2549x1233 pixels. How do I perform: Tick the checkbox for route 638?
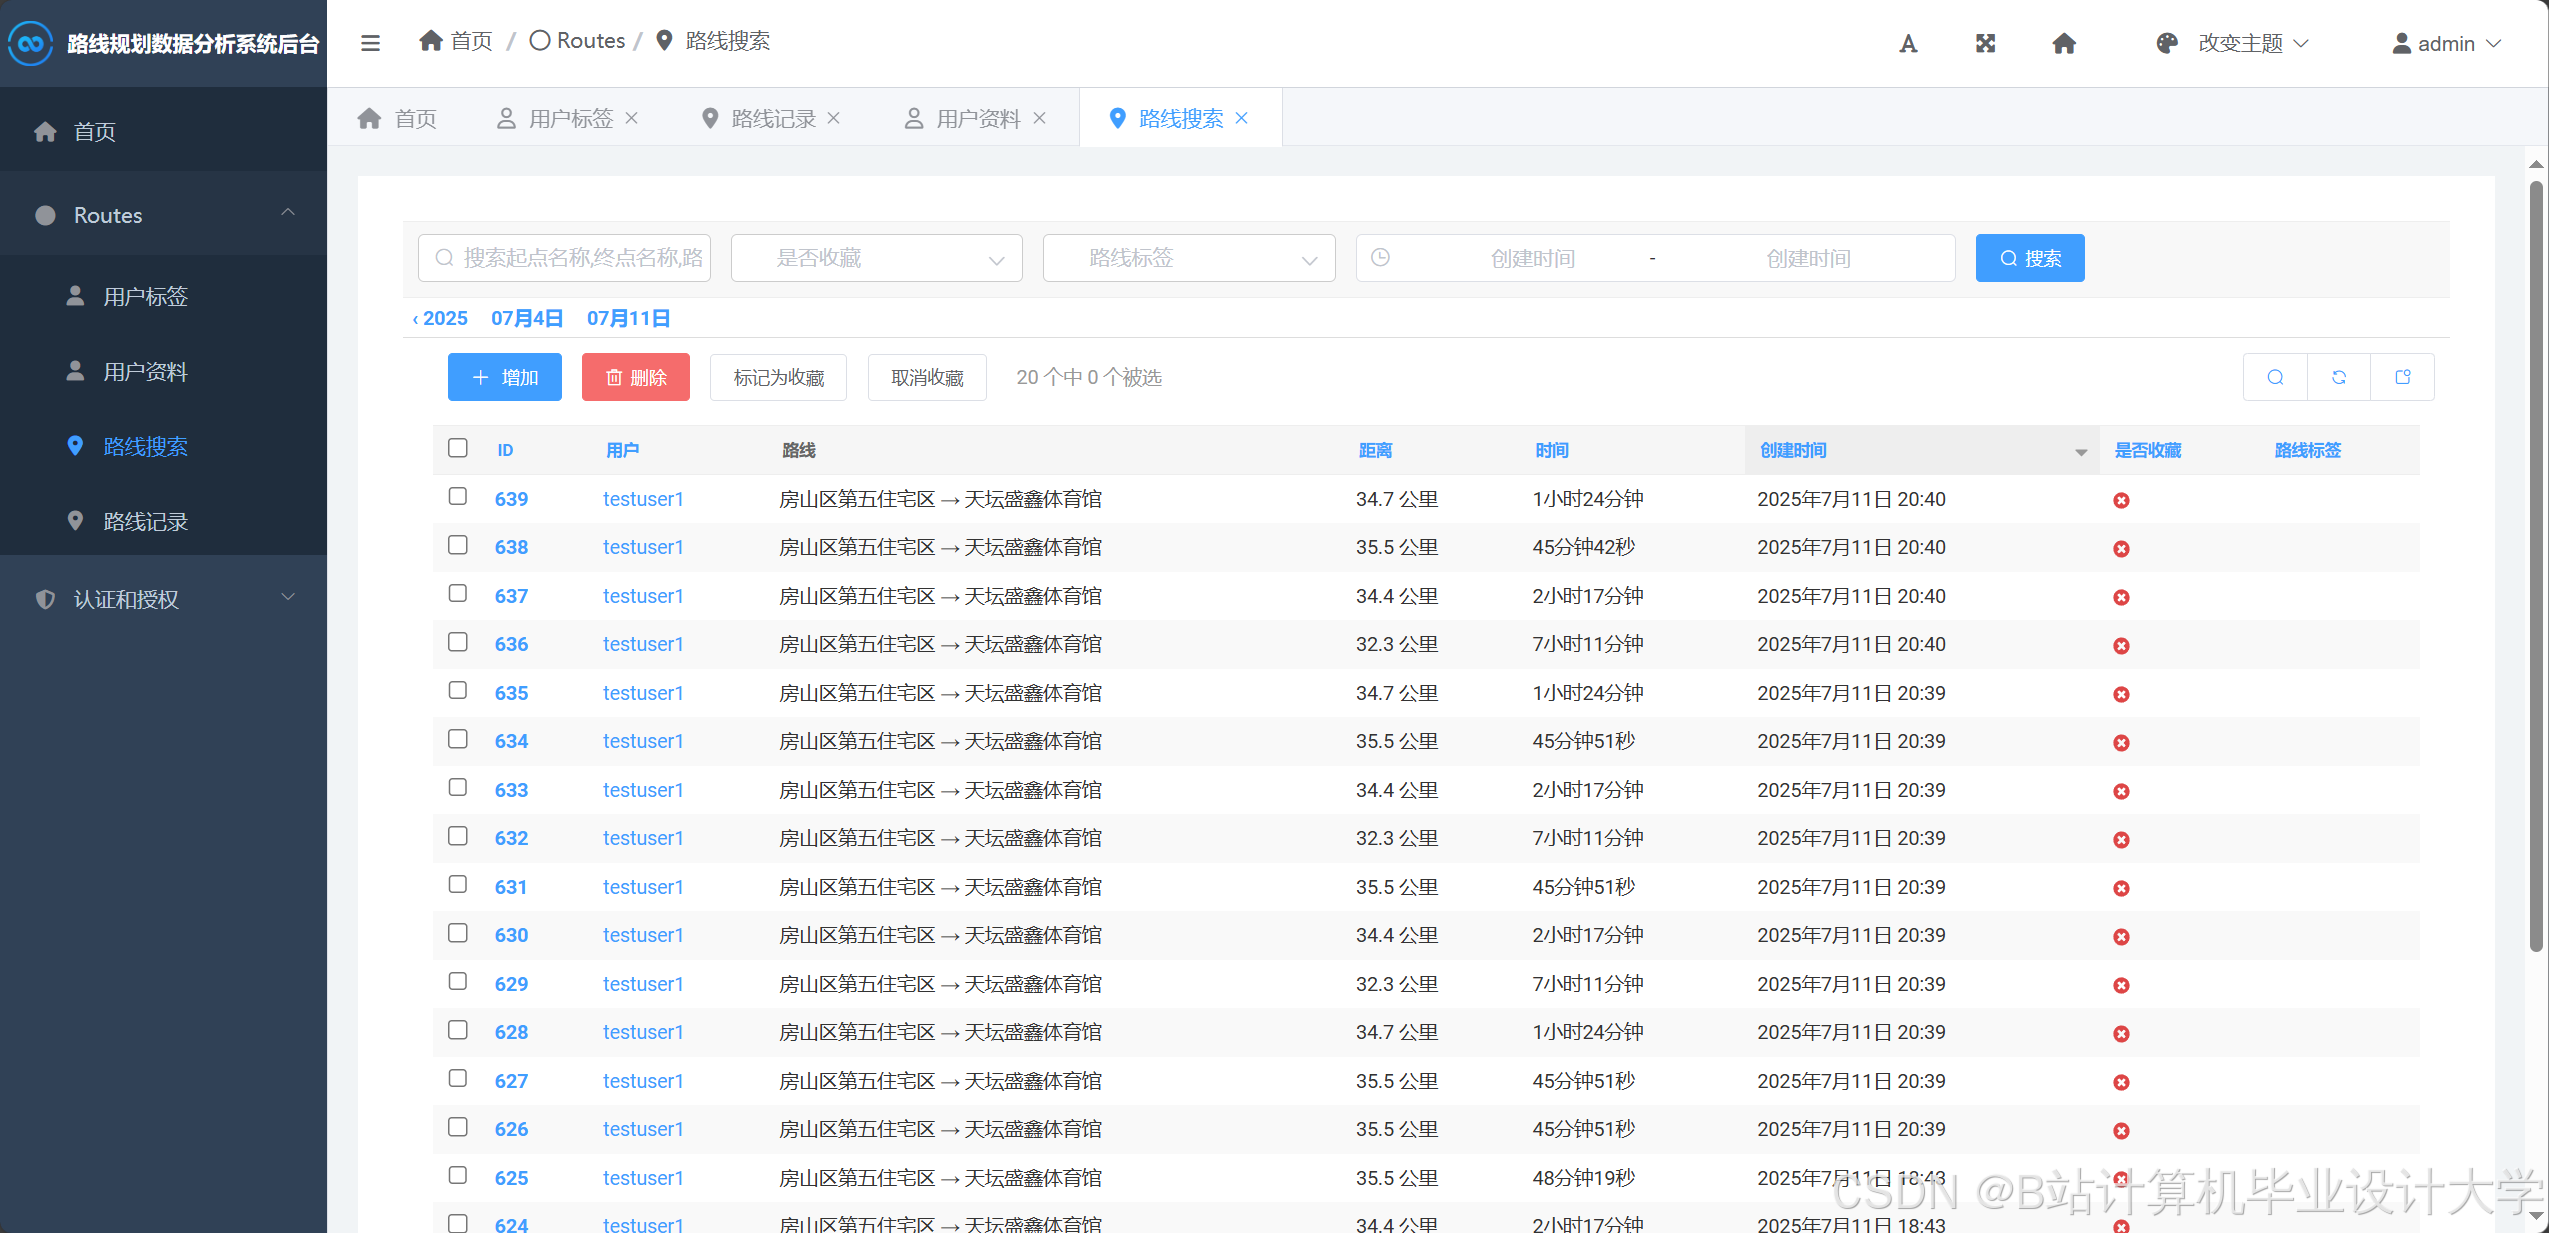tap(458, 545)
